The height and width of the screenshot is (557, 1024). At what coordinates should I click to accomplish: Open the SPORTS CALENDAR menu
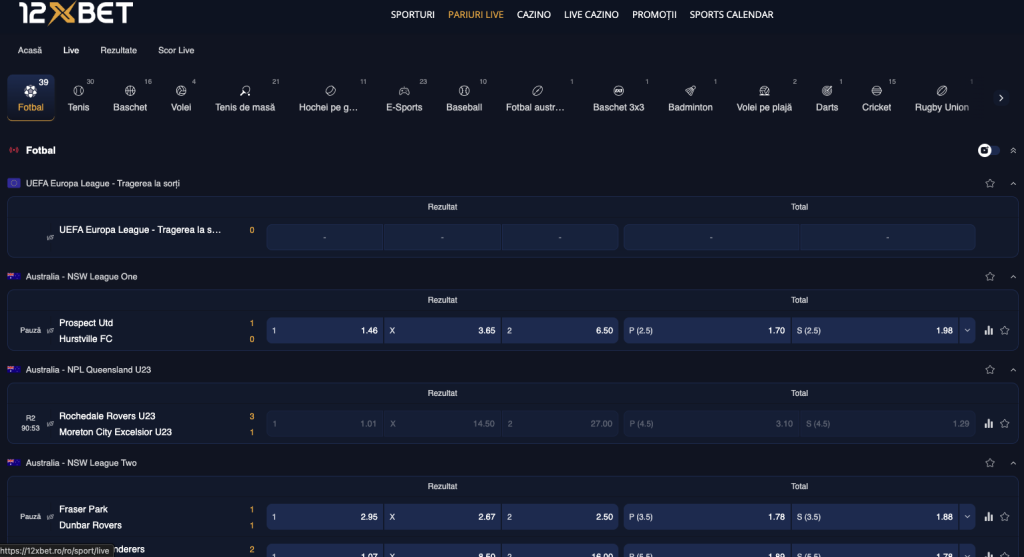(731, 14)
